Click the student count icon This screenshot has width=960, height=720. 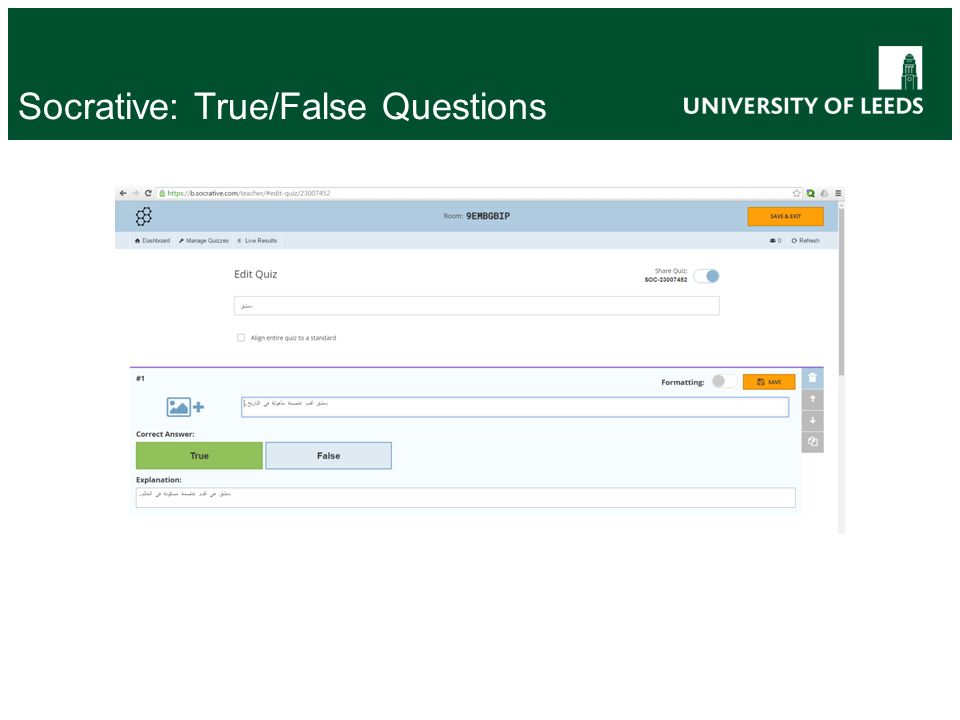775,241
